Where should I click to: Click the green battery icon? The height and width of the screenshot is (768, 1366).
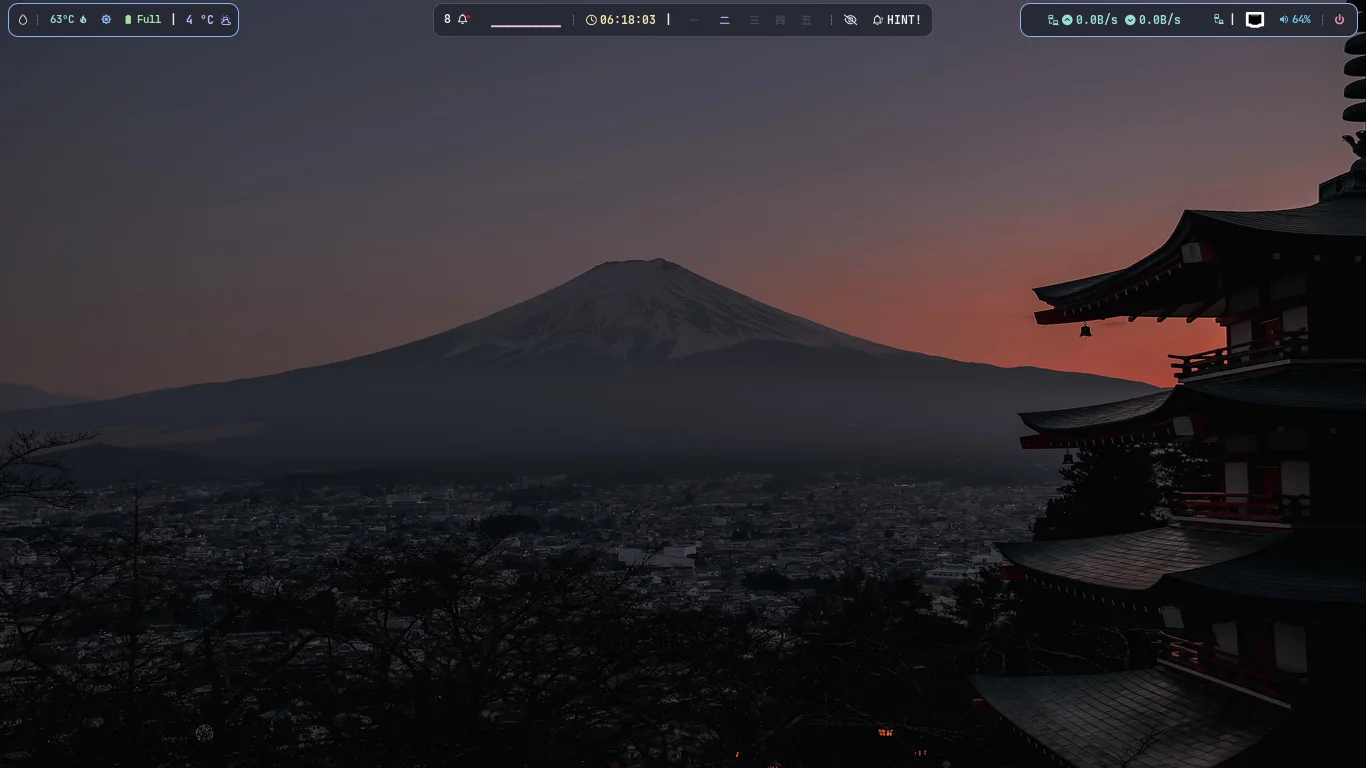coord(128,20)
